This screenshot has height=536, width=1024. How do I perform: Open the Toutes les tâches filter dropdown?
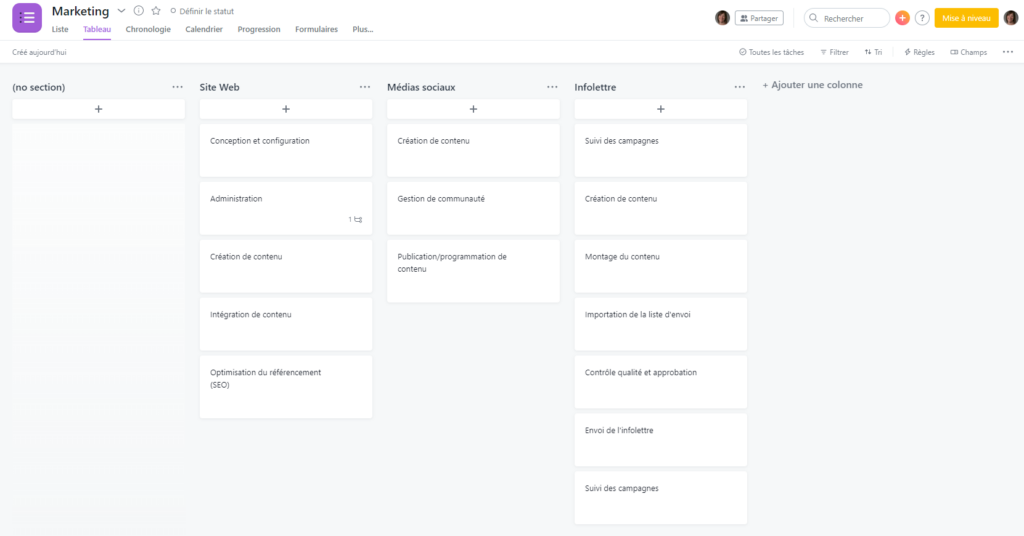[x=771, y=52]
